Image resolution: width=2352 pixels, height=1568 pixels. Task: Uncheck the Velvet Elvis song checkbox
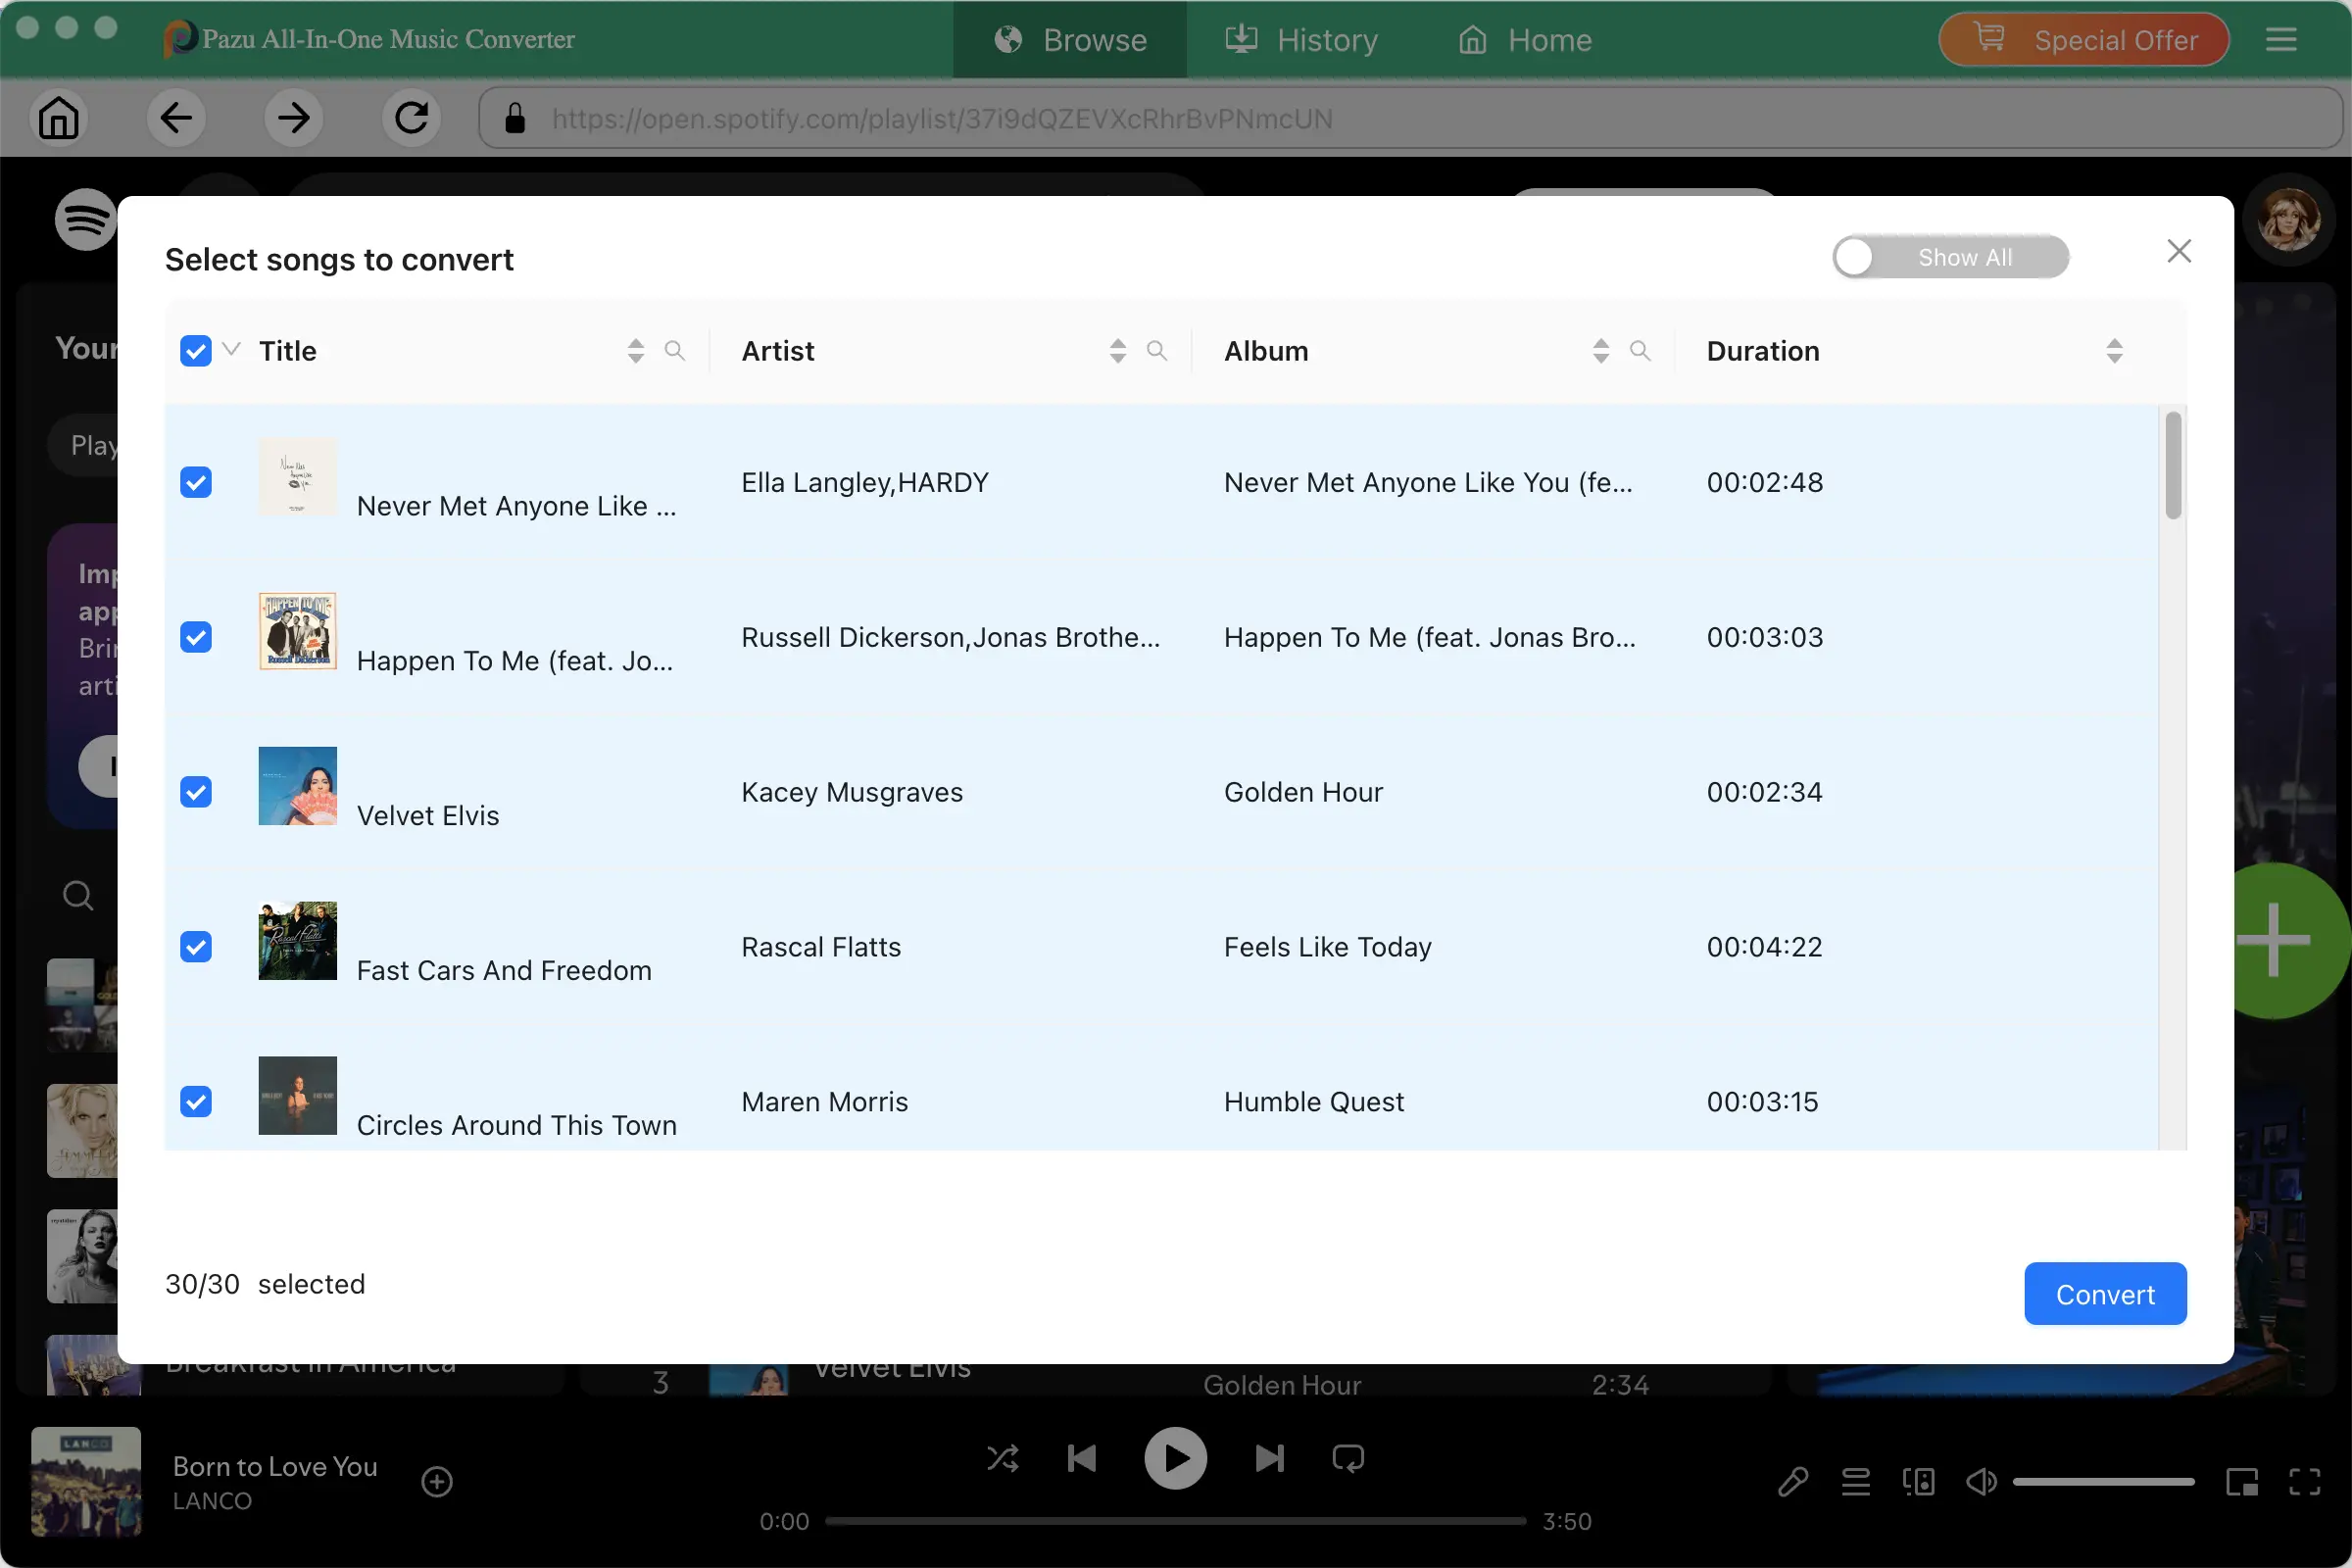pyautogui.click(x=196, y=792)
